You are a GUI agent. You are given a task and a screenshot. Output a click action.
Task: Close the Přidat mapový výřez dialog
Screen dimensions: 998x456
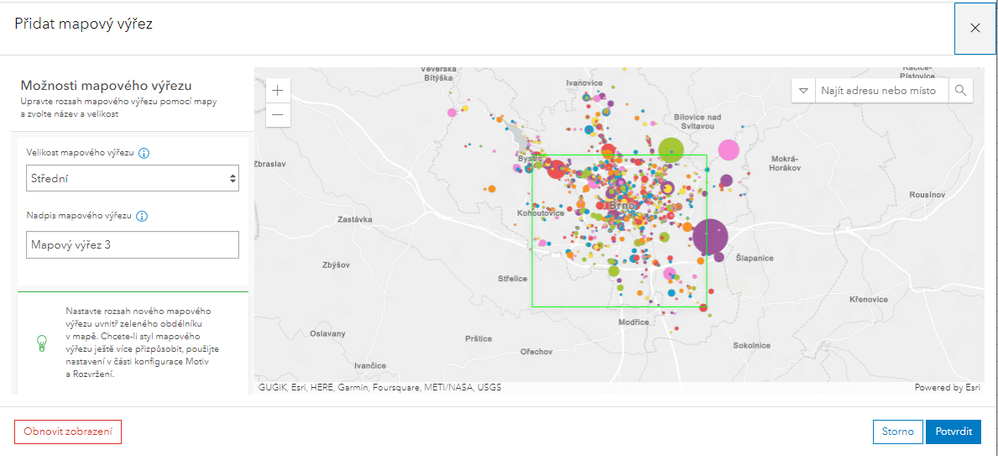[974, 27]
